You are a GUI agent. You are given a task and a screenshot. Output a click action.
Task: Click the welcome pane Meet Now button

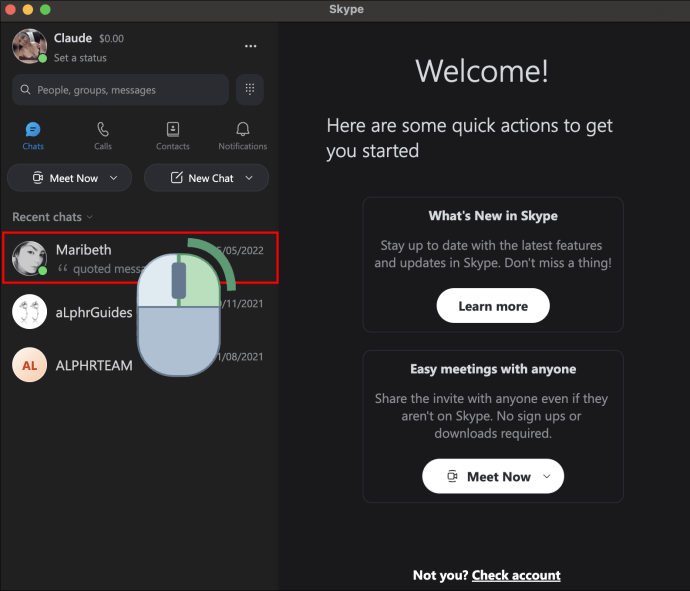493,476
